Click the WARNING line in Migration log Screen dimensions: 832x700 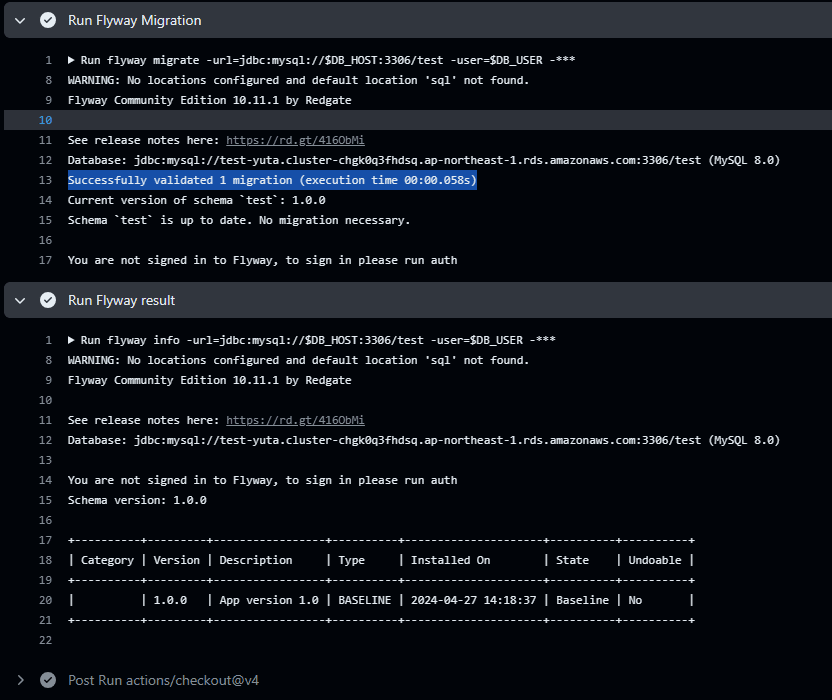click(298, 80)
